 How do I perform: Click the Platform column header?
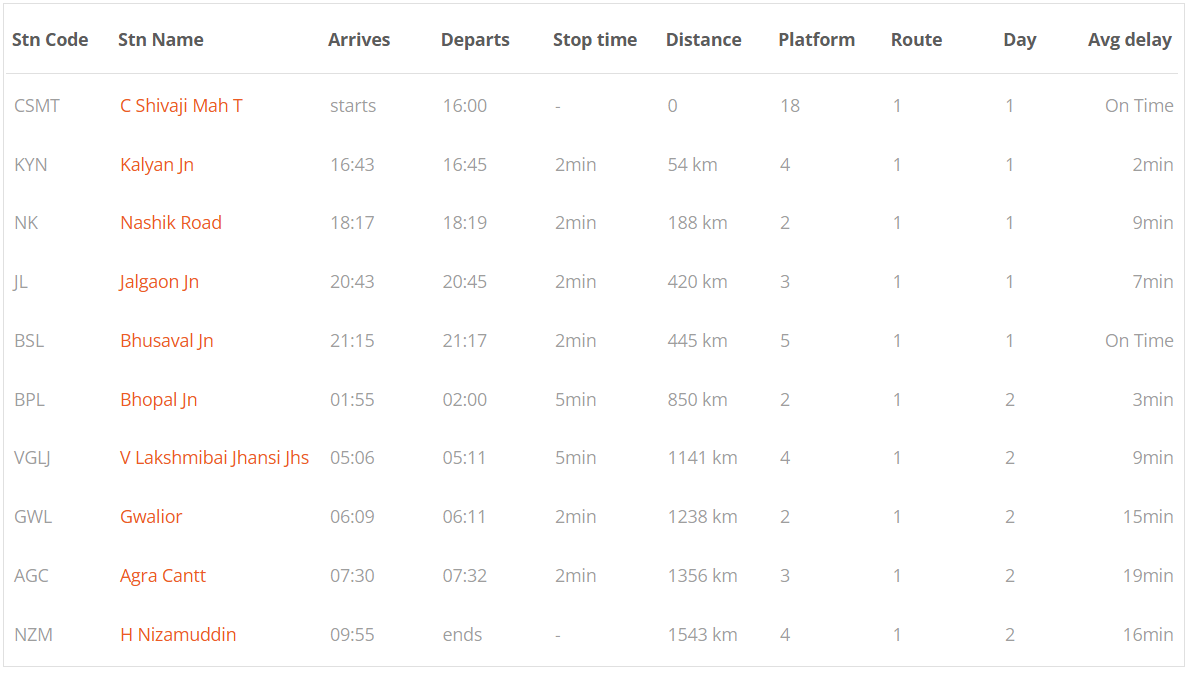click(816, 40)
